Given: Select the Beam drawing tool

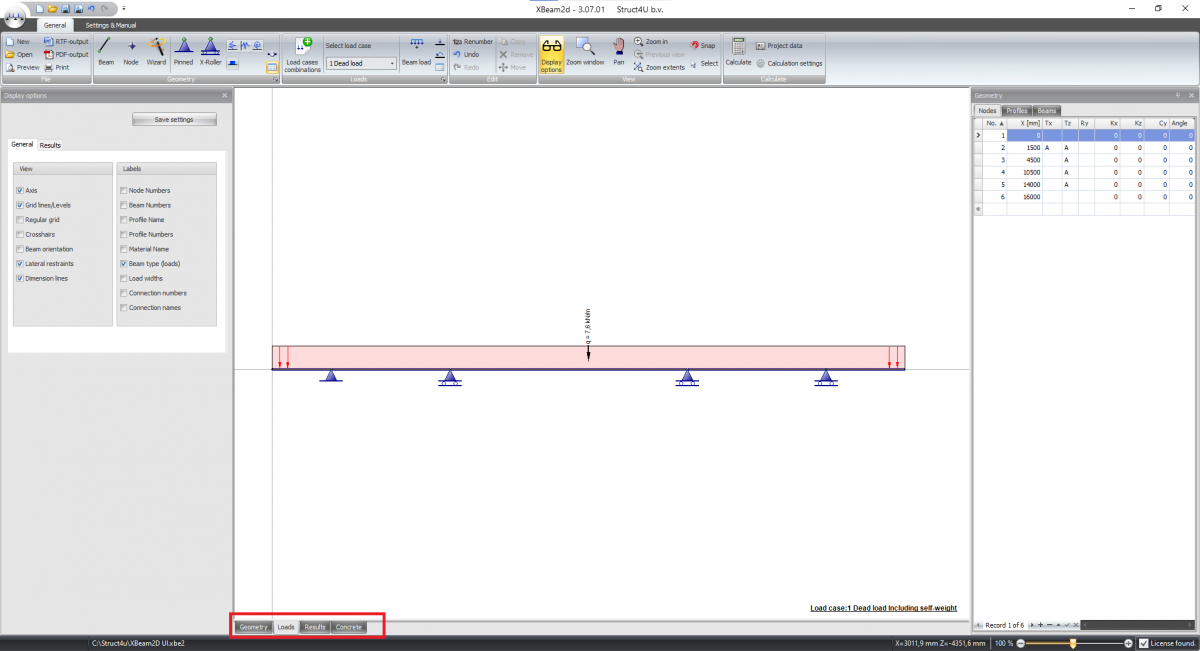Looking at the screenshot, I should tap(105, 50).
